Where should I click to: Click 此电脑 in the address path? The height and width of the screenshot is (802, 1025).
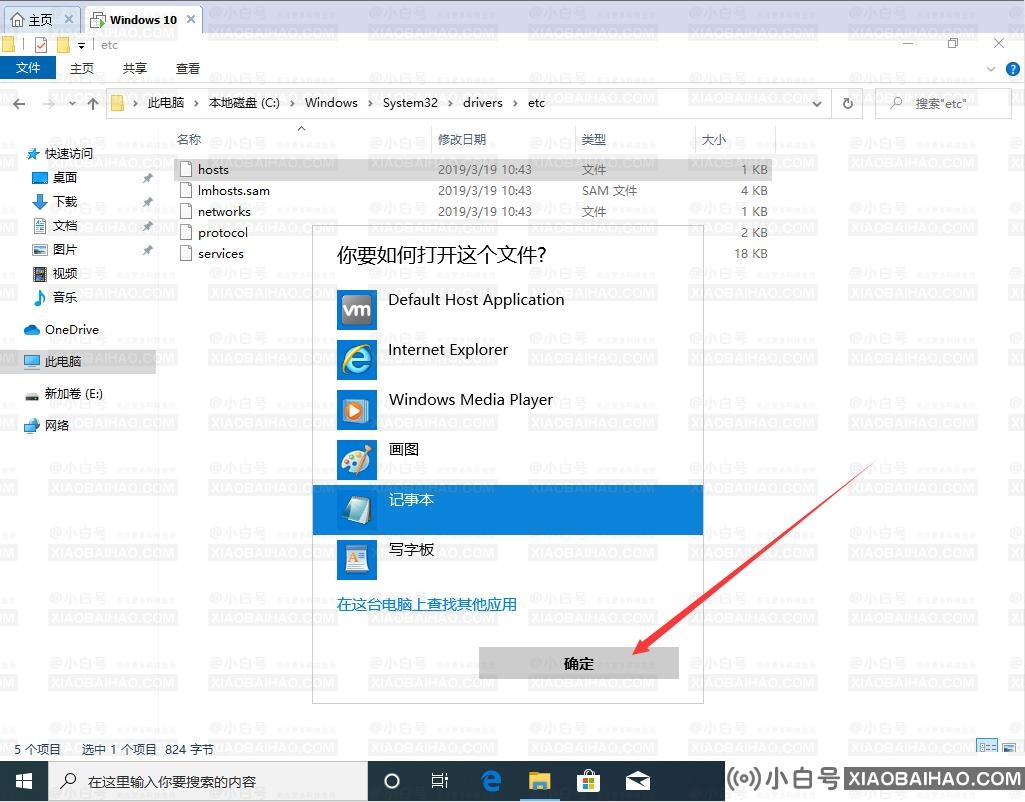[x=166, y=103]
